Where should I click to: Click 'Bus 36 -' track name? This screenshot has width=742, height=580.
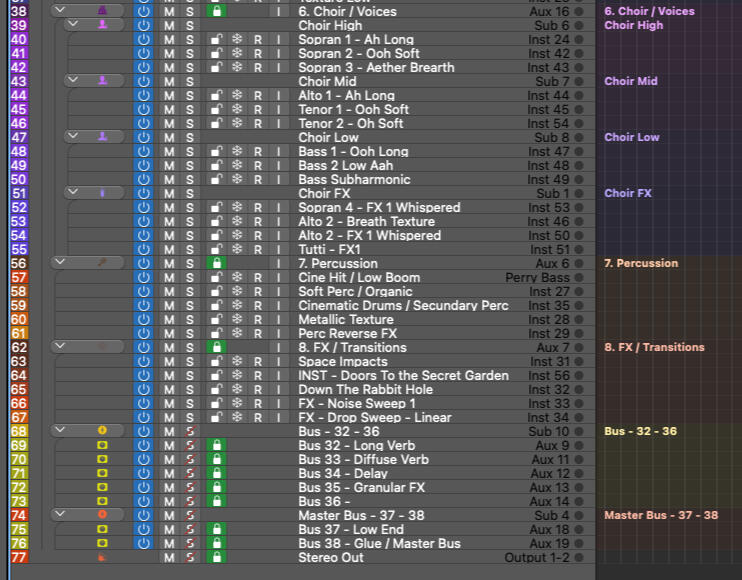click(324, 501)
